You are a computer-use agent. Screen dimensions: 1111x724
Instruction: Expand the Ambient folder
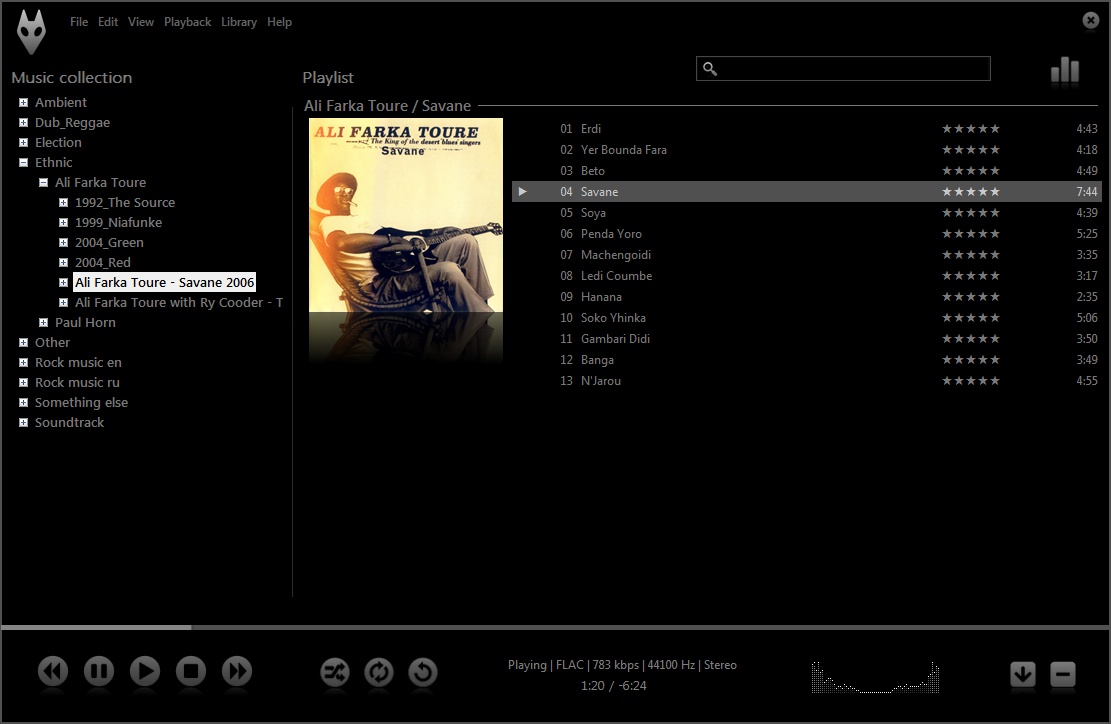coord(23,103)
